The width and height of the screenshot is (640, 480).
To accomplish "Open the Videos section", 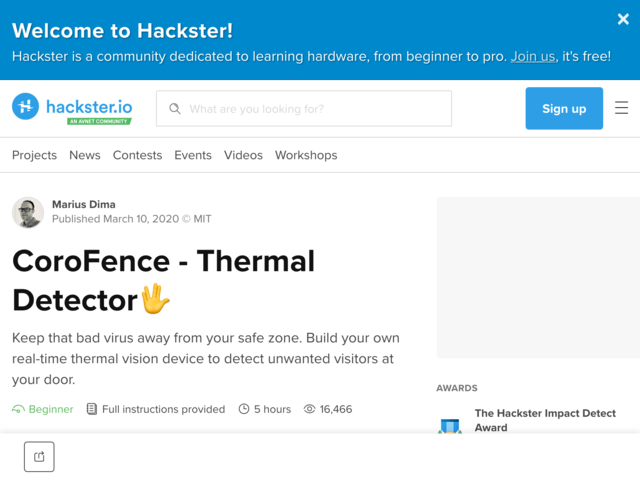I will pyautogui.click(x=243, y=155).
